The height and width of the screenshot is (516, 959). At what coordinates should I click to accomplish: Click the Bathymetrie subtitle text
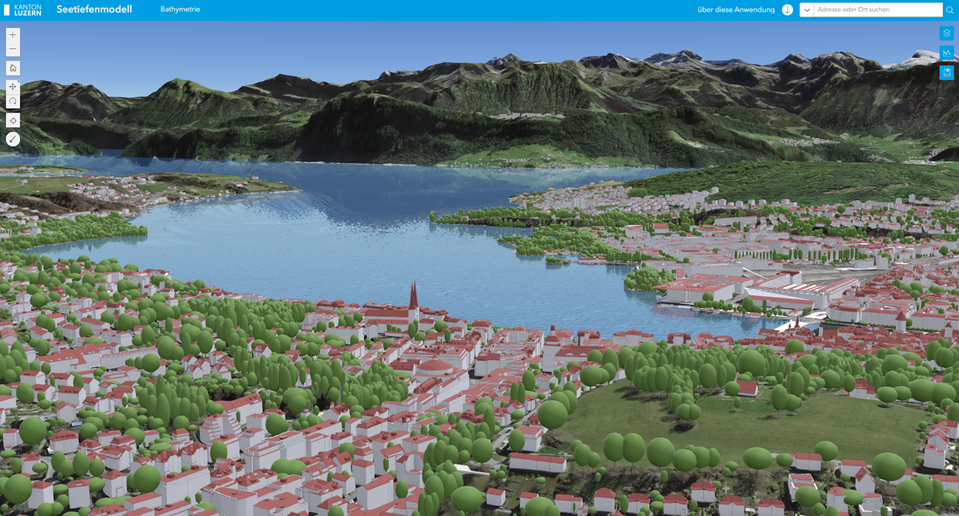coord(180,9)
